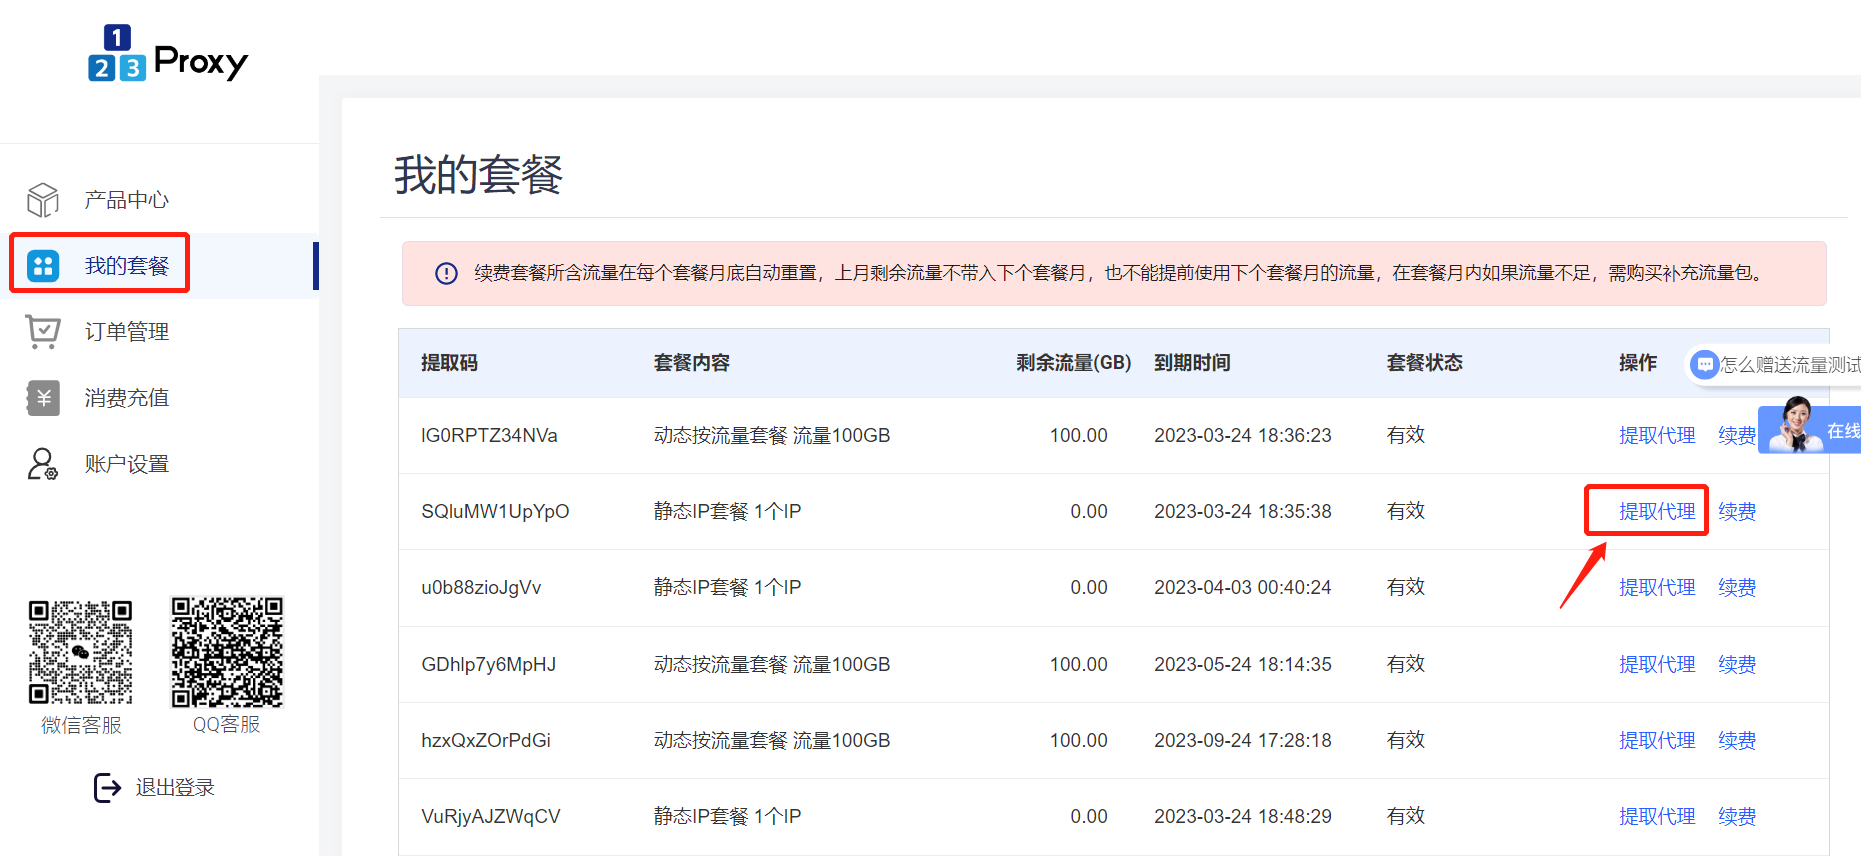Click 提取代理 for the GDhlp7y6MpHJ package
This screenshot has height=856, width=1861.
(x=1656, y=665)
